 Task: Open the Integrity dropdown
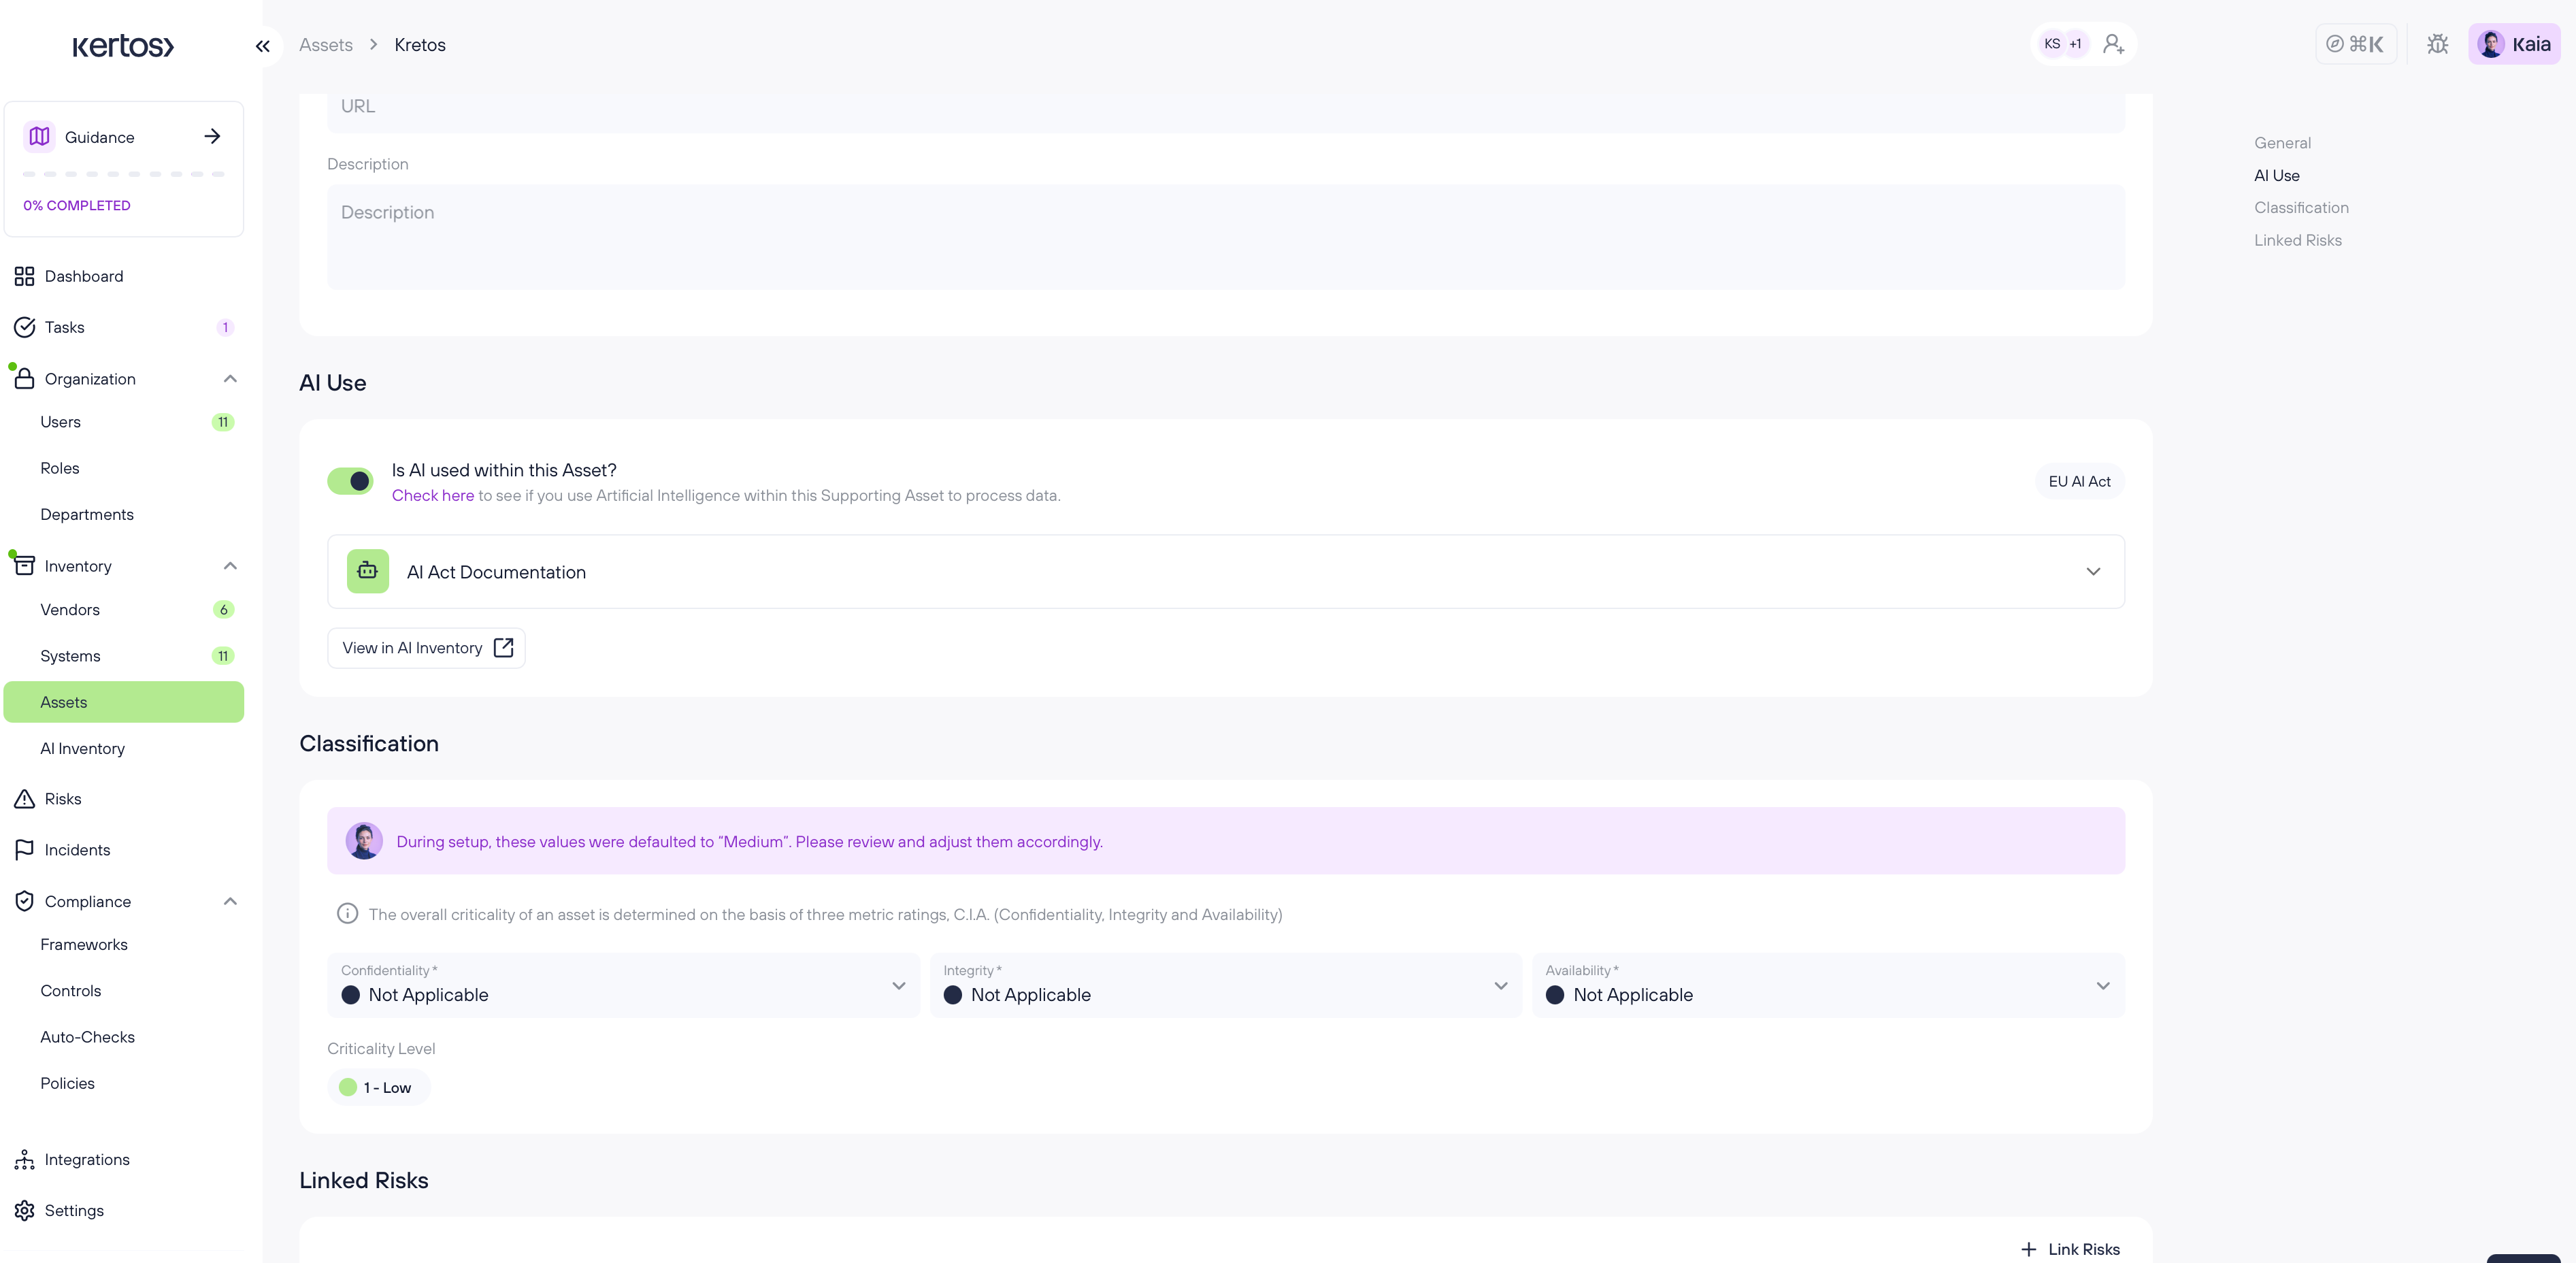pos(1225,985)
